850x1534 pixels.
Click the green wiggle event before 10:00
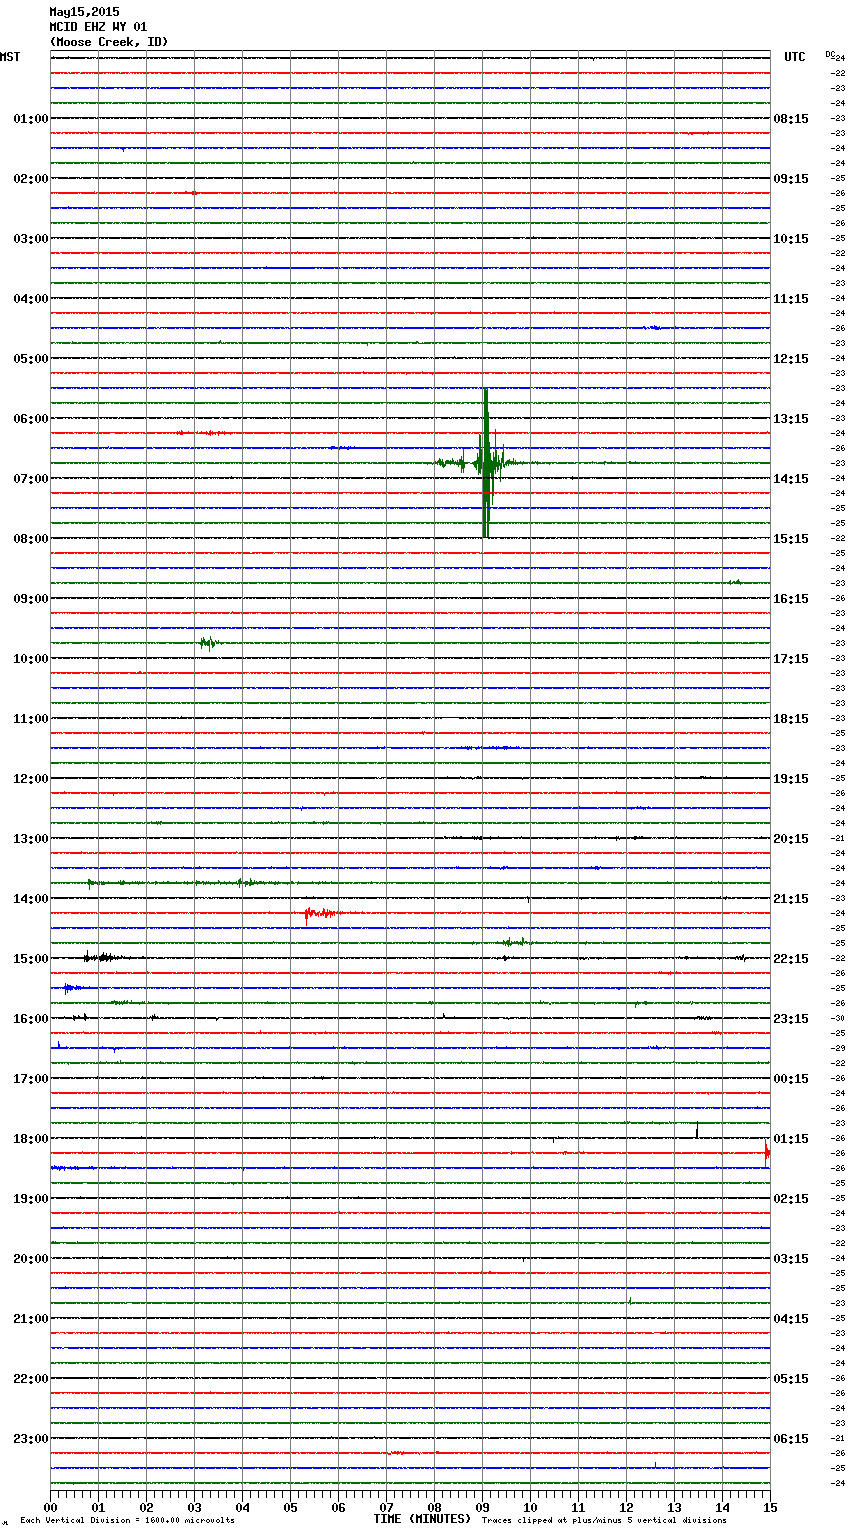(210, 643)
